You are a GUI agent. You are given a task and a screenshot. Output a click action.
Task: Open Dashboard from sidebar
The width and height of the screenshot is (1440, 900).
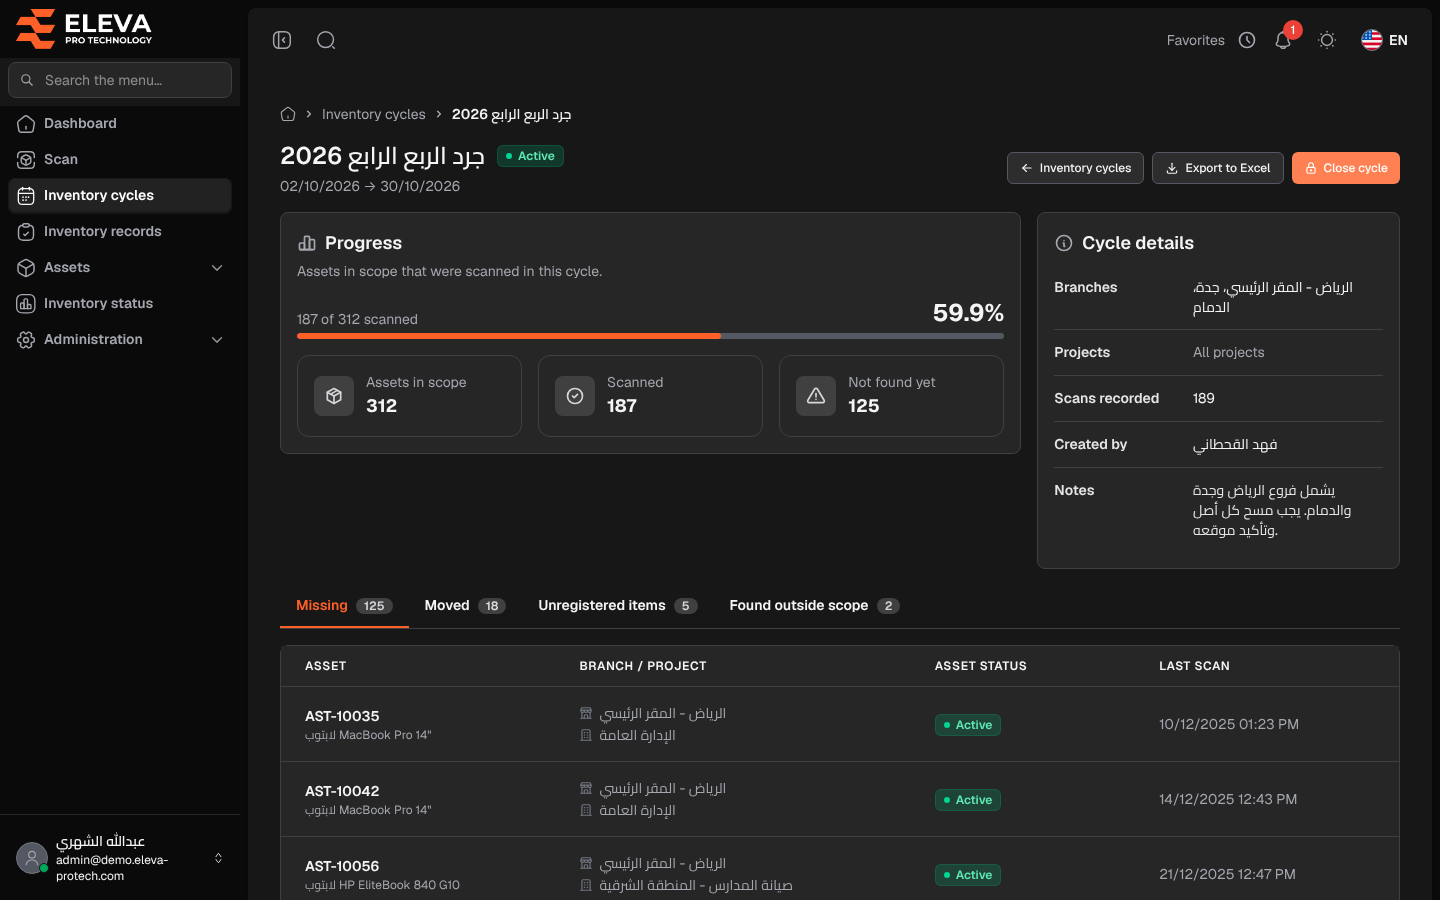[x=120, y=123]
